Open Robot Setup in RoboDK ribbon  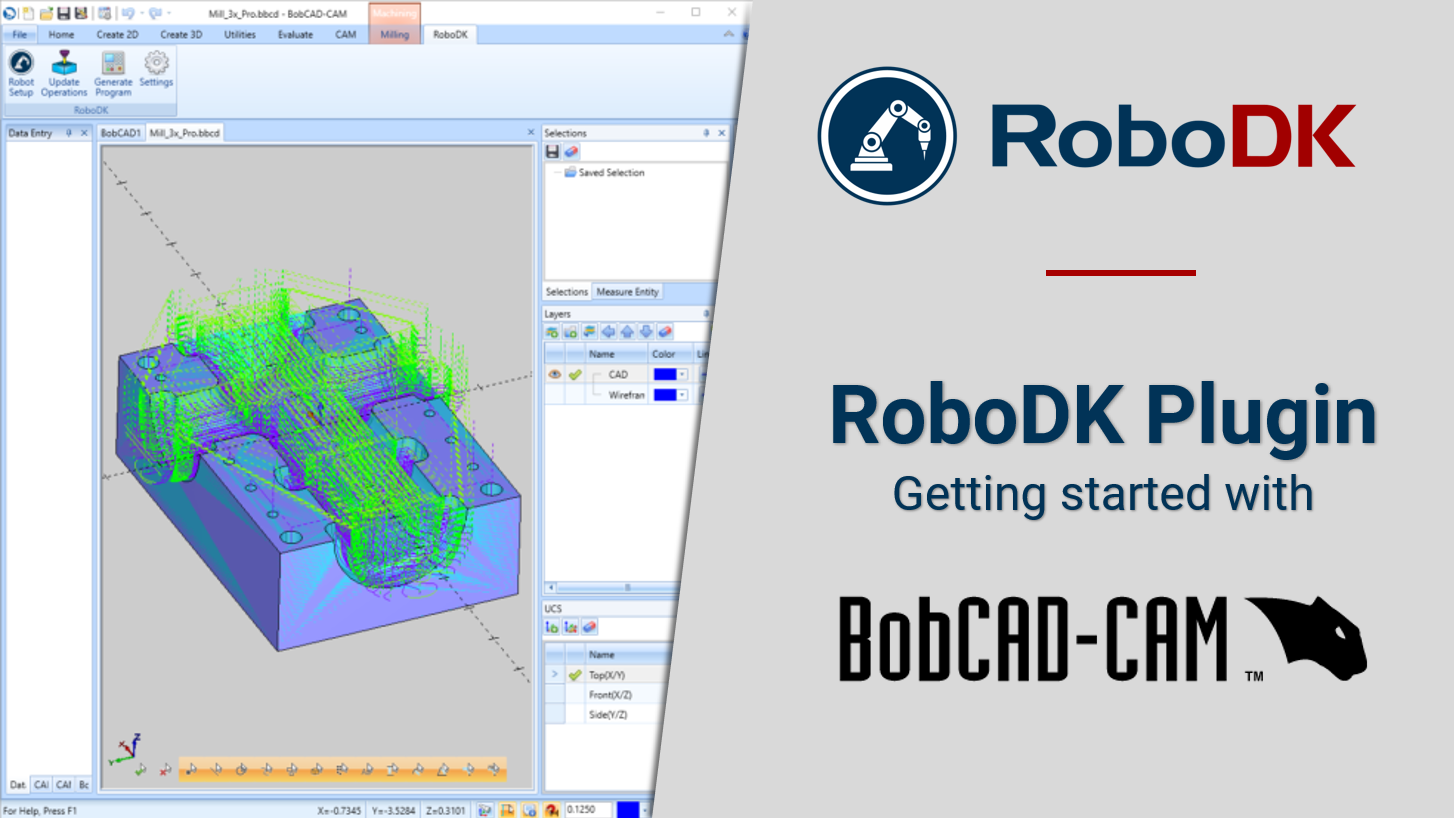[21, 73]
